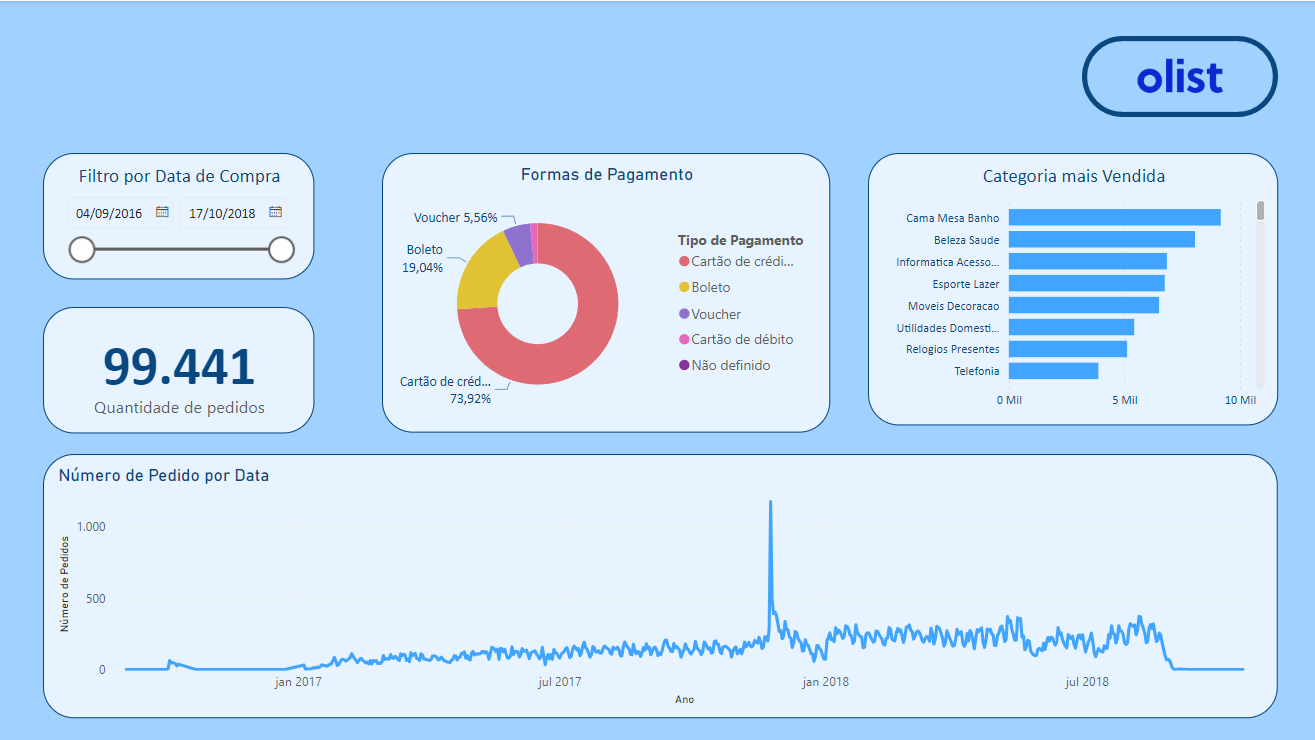
Task: Click the 1.000 y-axis label
Action: (90, 527)
